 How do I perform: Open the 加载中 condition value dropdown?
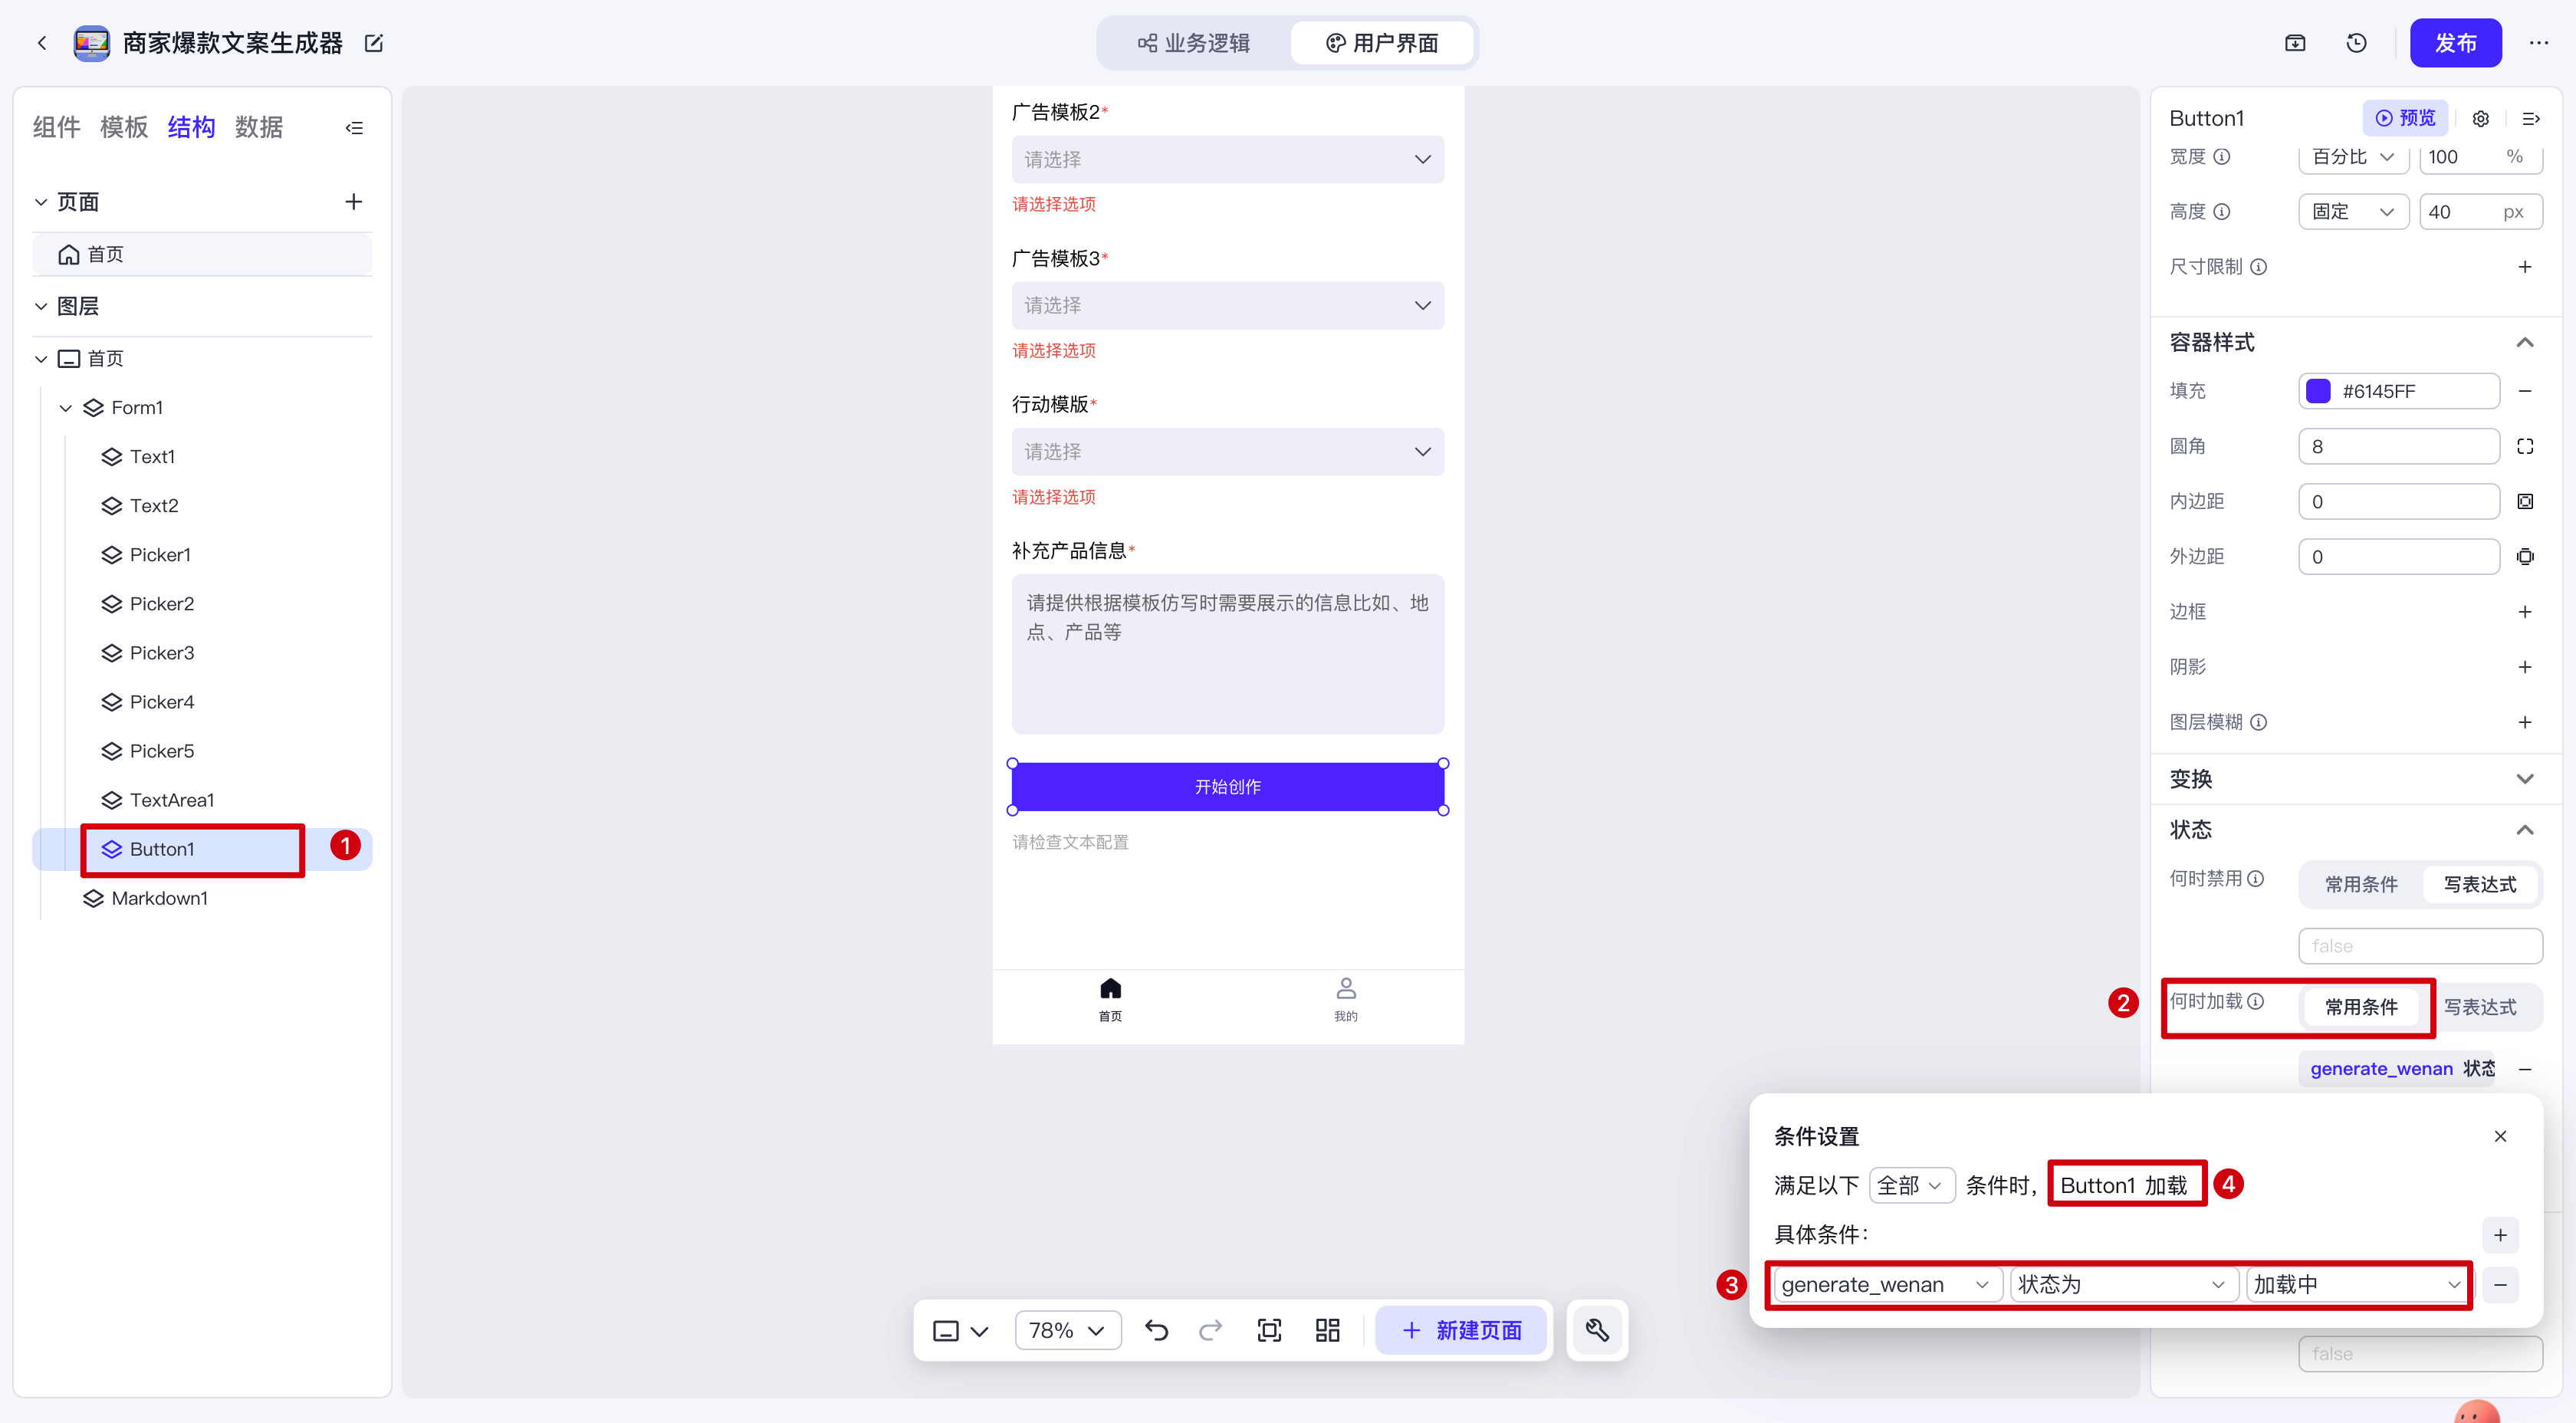tap(2357, 1285)
